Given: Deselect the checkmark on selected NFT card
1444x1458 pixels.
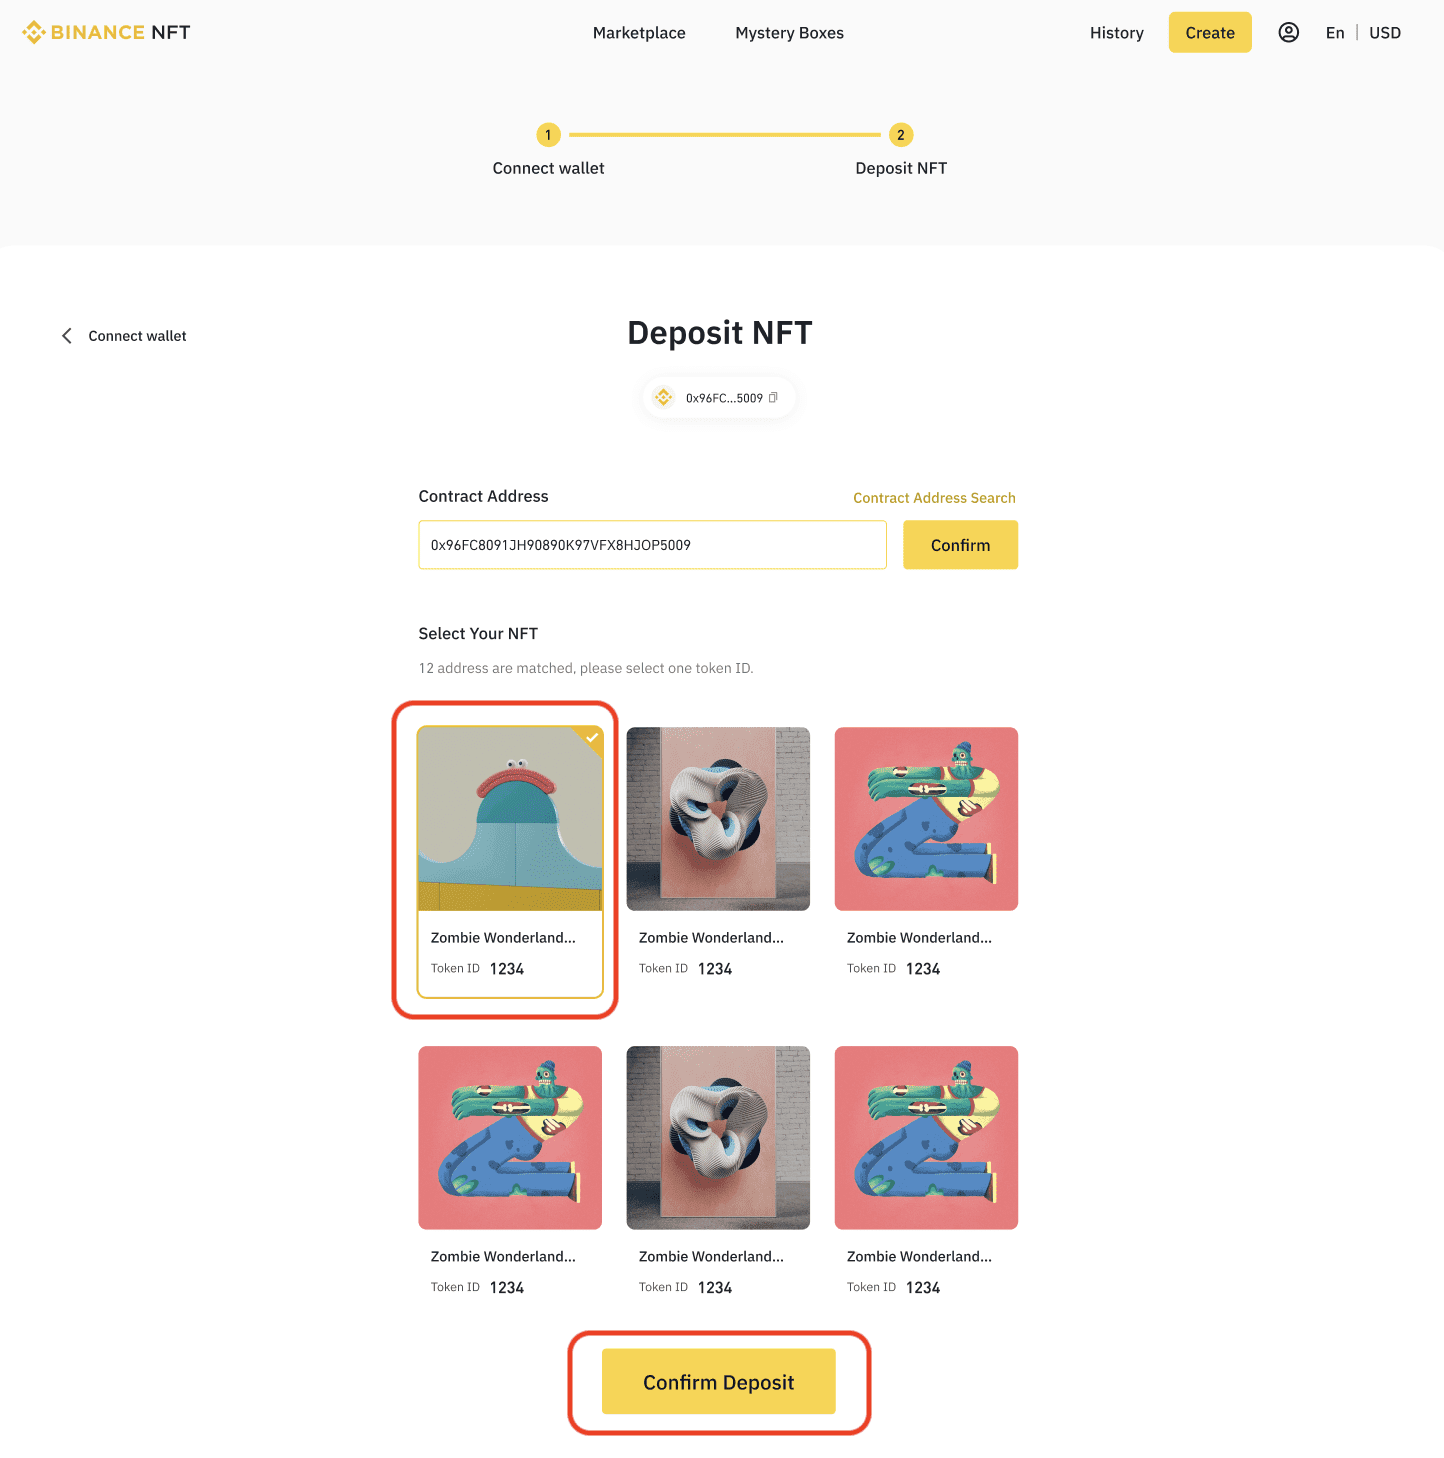Looking at the screenshot, I should (592, 738).
